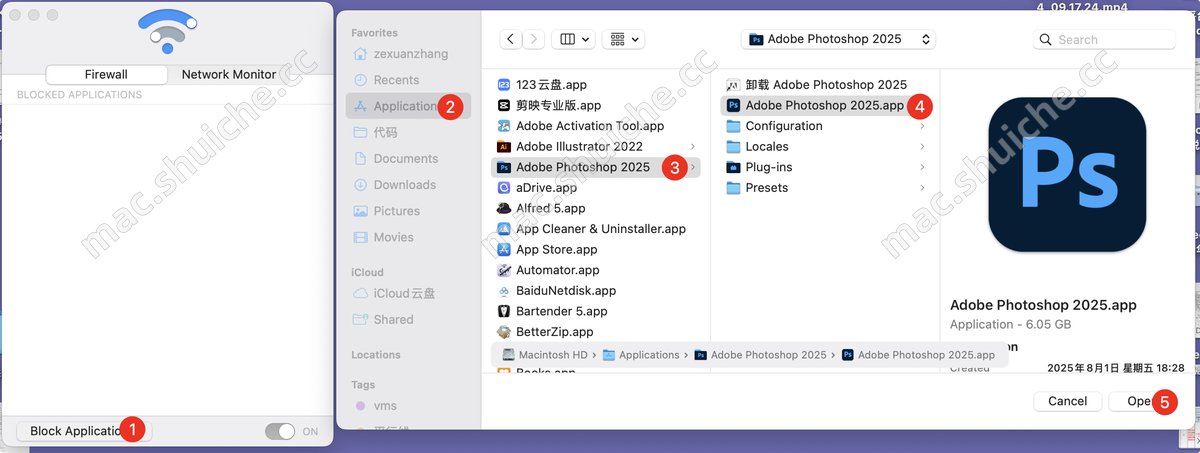Select Adobe Activation Tool.app icon

[x=505, y=126]
